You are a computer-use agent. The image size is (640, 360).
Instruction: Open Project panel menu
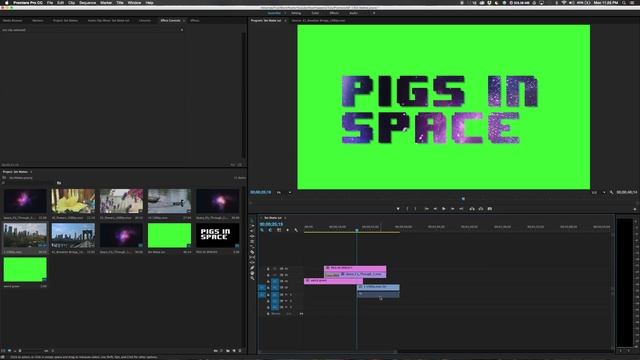click(x=31, y=172)
